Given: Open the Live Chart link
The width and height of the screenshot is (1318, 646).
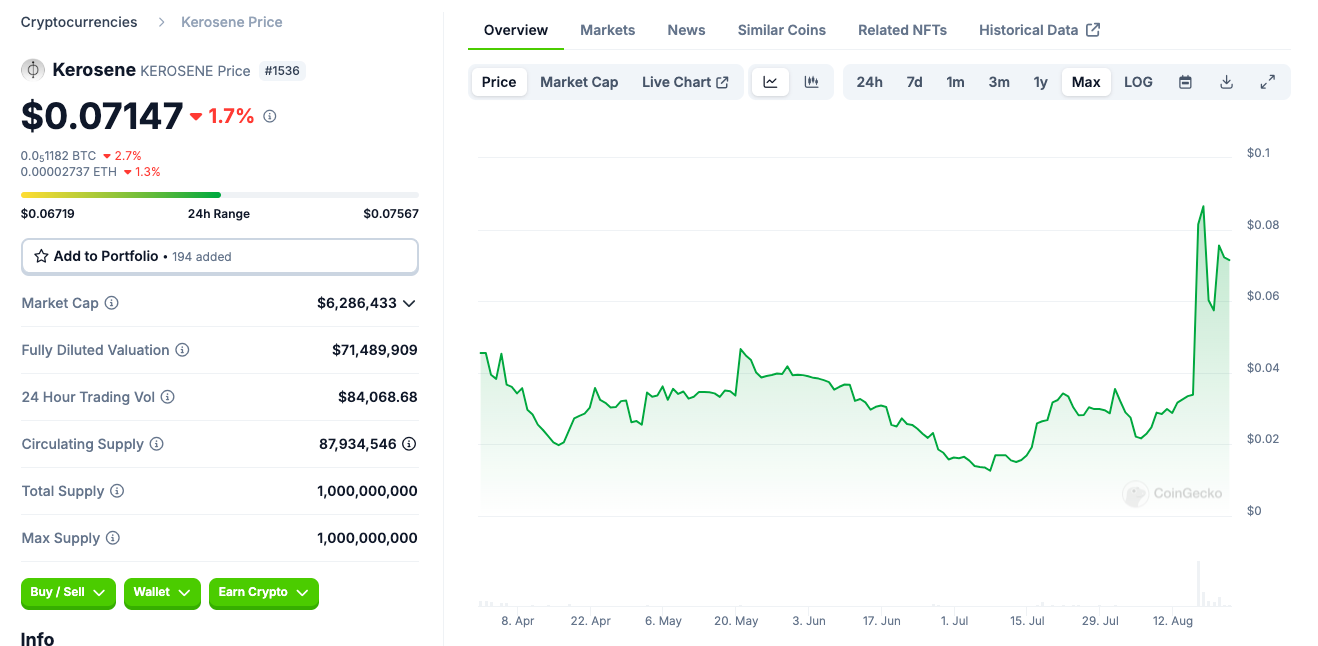Looking at the screenshot, I should point(685,82).
